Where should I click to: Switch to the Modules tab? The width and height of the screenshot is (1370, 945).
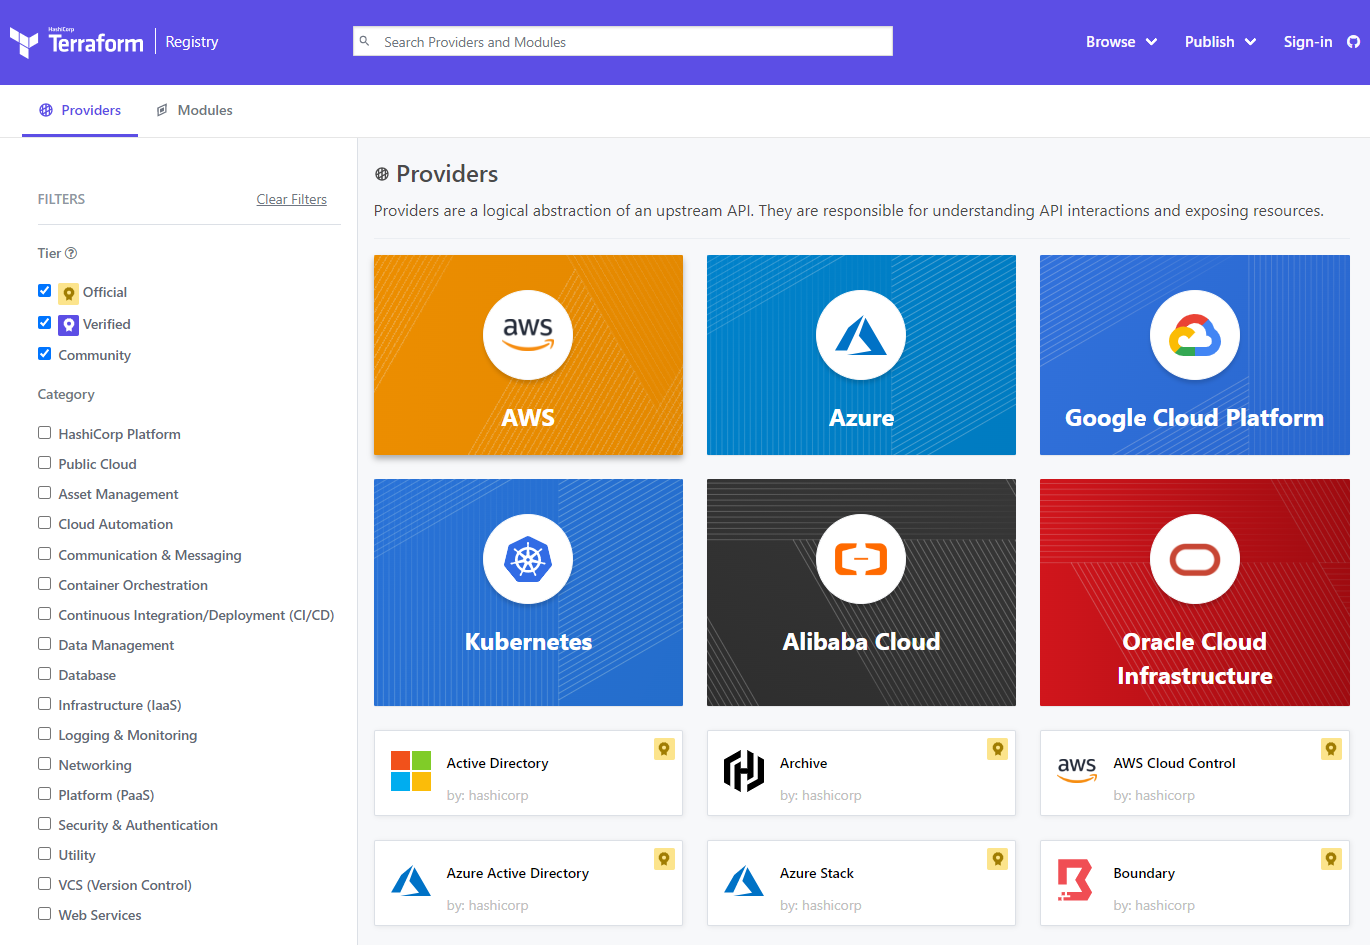195,110
